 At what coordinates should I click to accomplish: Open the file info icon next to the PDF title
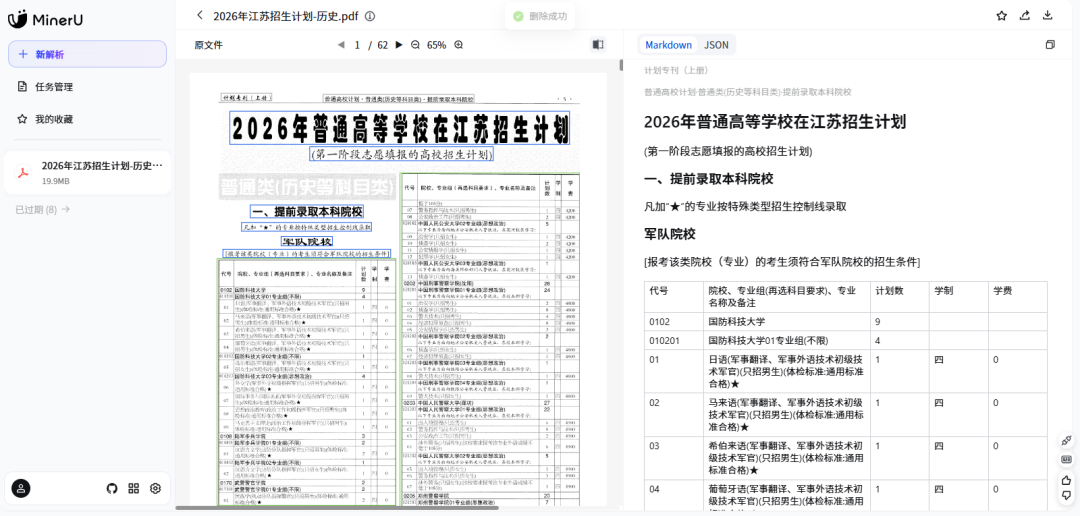click(370, 16)
